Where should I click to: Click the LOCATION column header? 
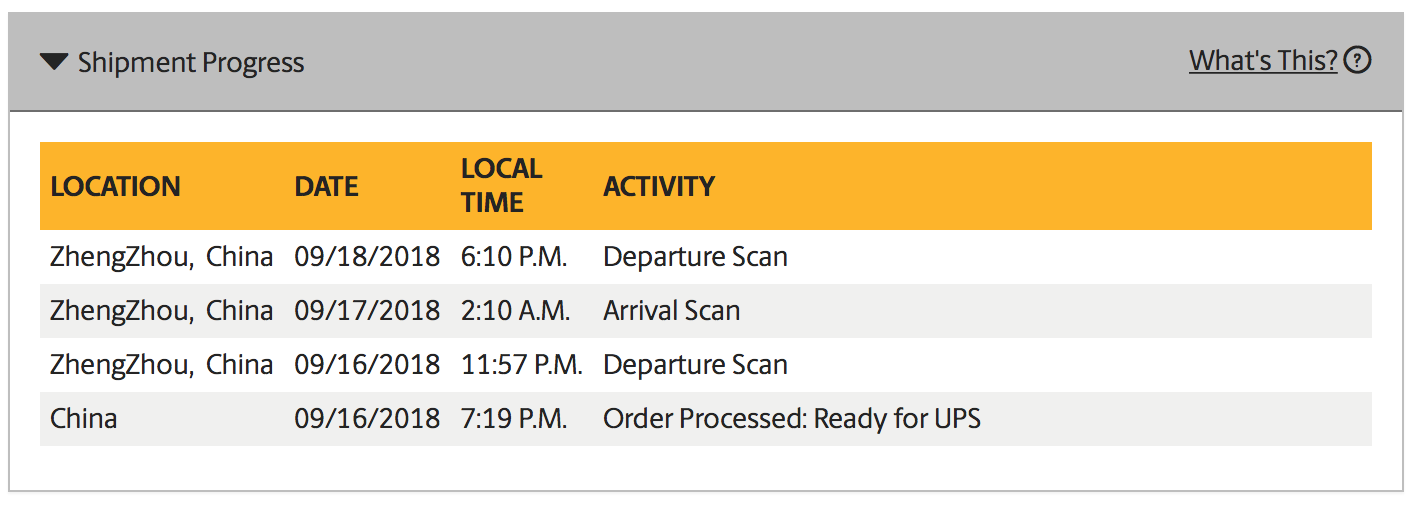[x=115, y=186]
